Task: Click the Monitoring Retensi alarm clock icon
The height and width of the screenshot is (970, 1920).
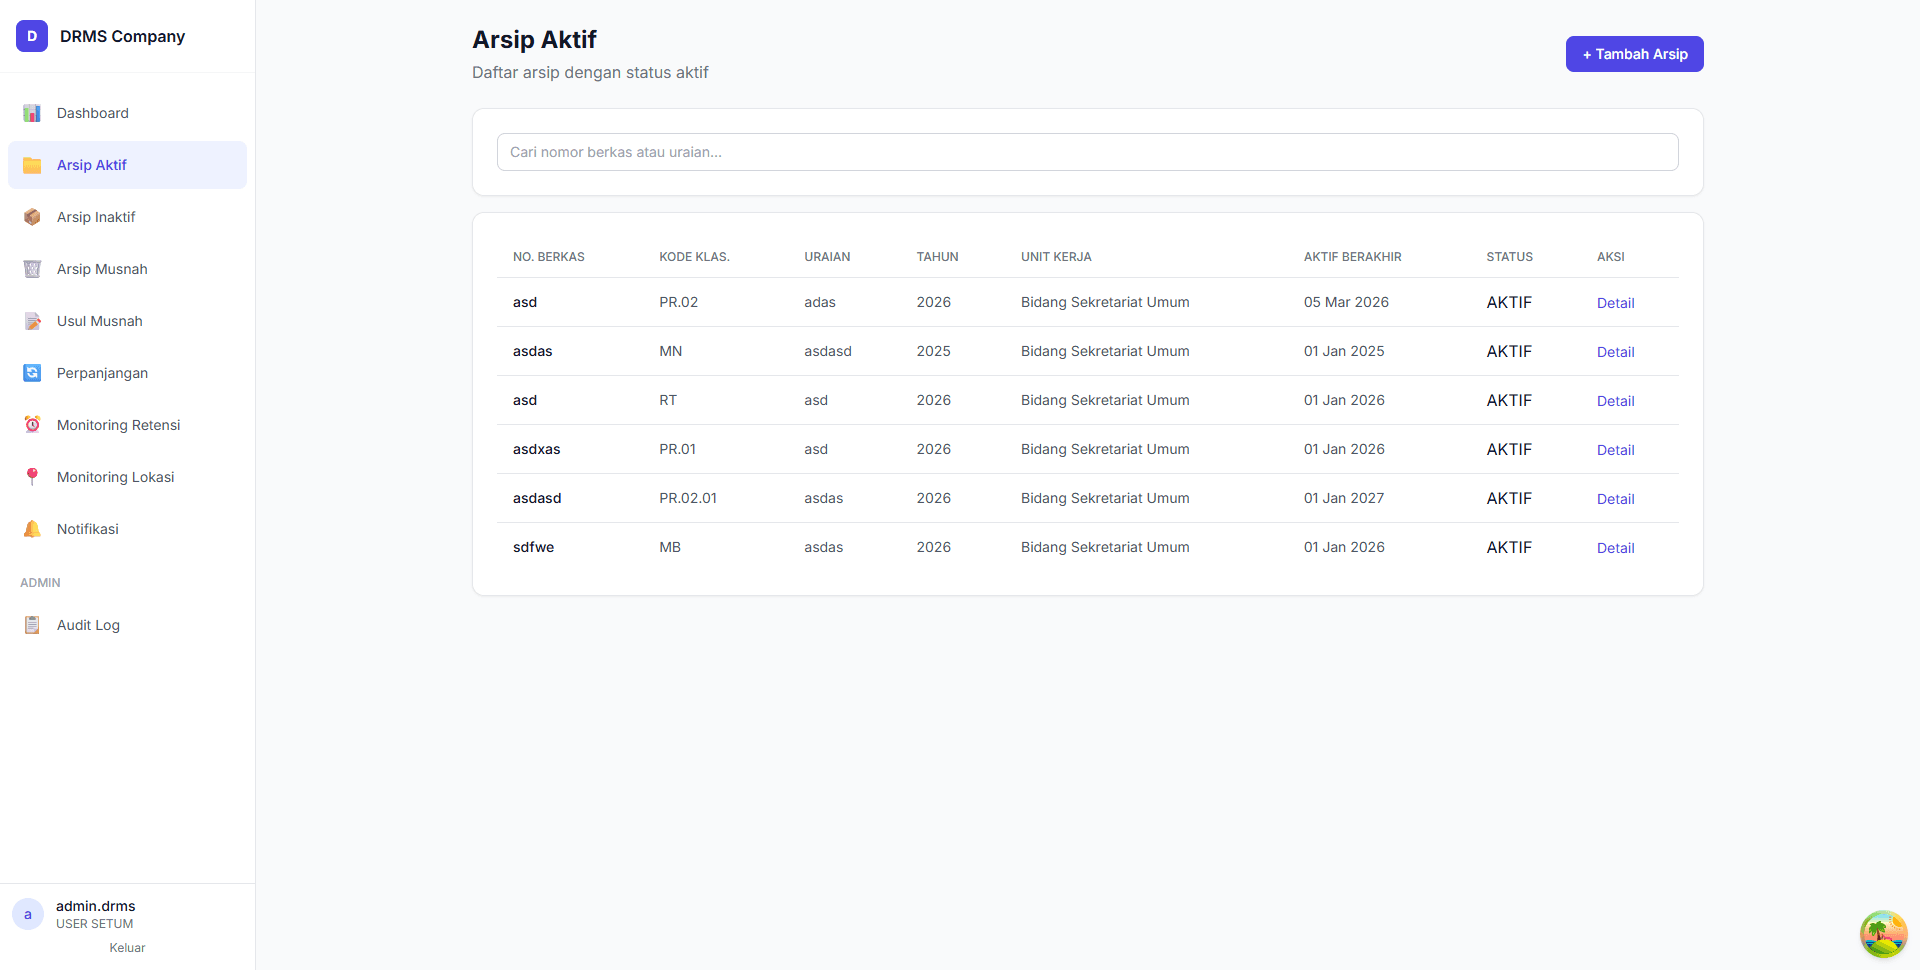Action: point(32,425)
